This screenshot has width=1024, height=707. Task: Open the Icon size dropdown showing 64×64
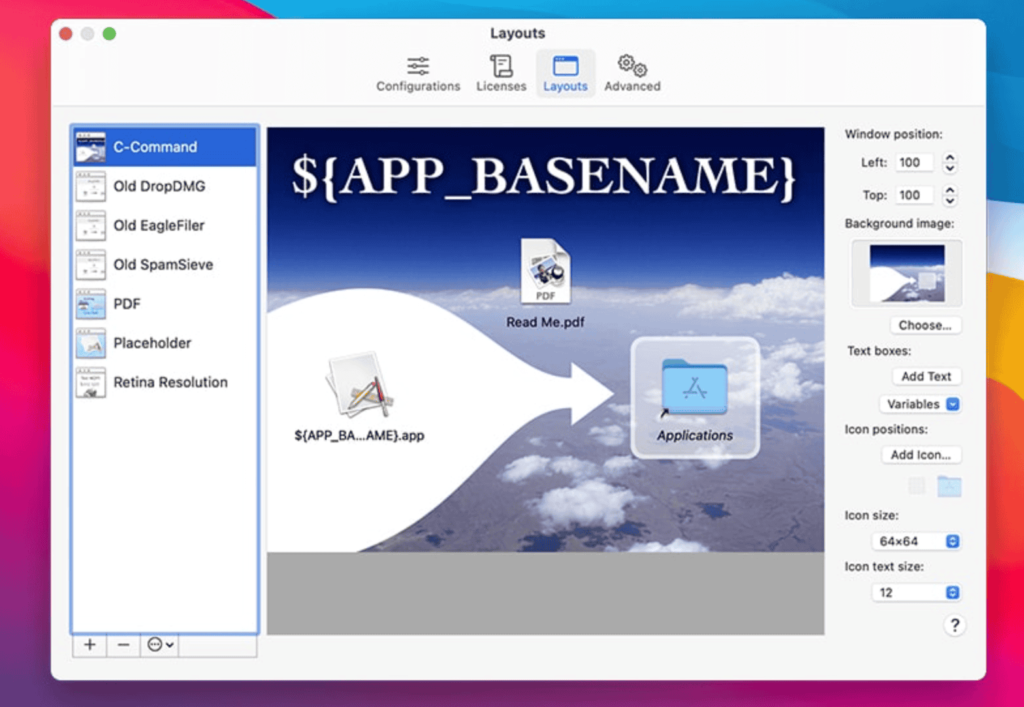(916, 540)
